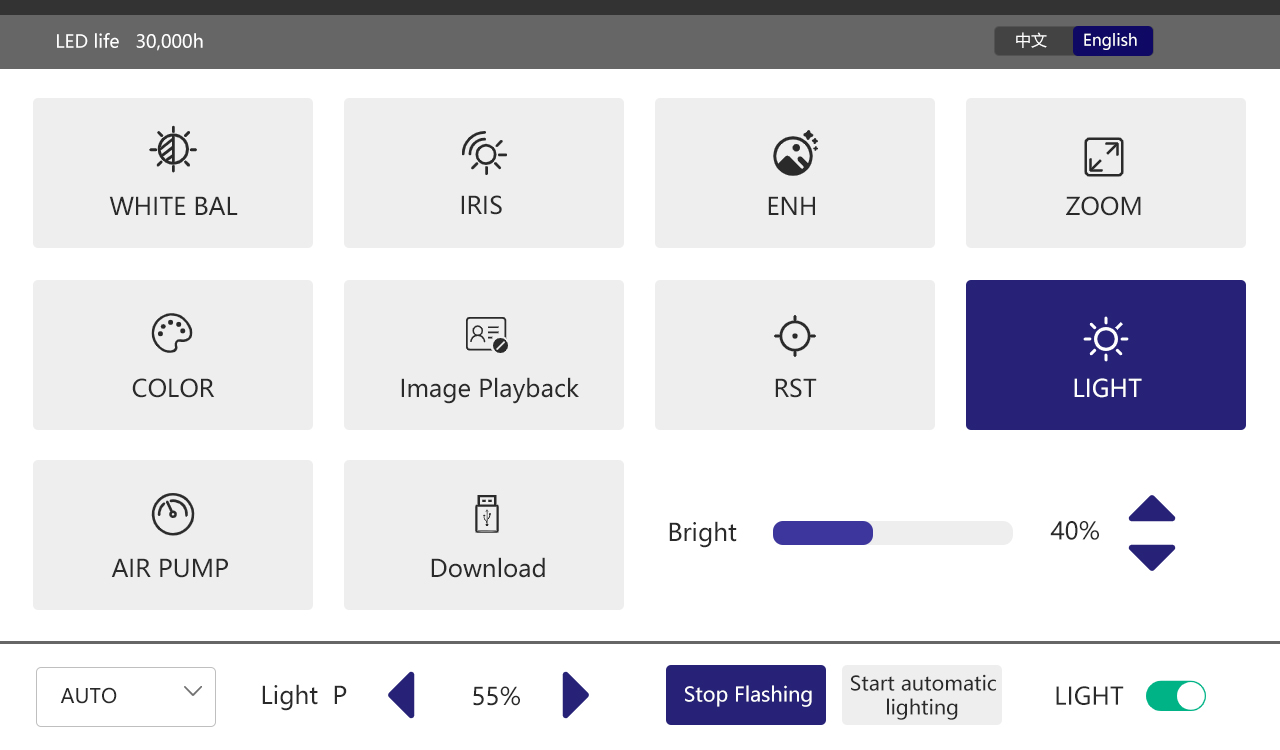
Task: Open the Download USB tile
Action: click(484, 535)
